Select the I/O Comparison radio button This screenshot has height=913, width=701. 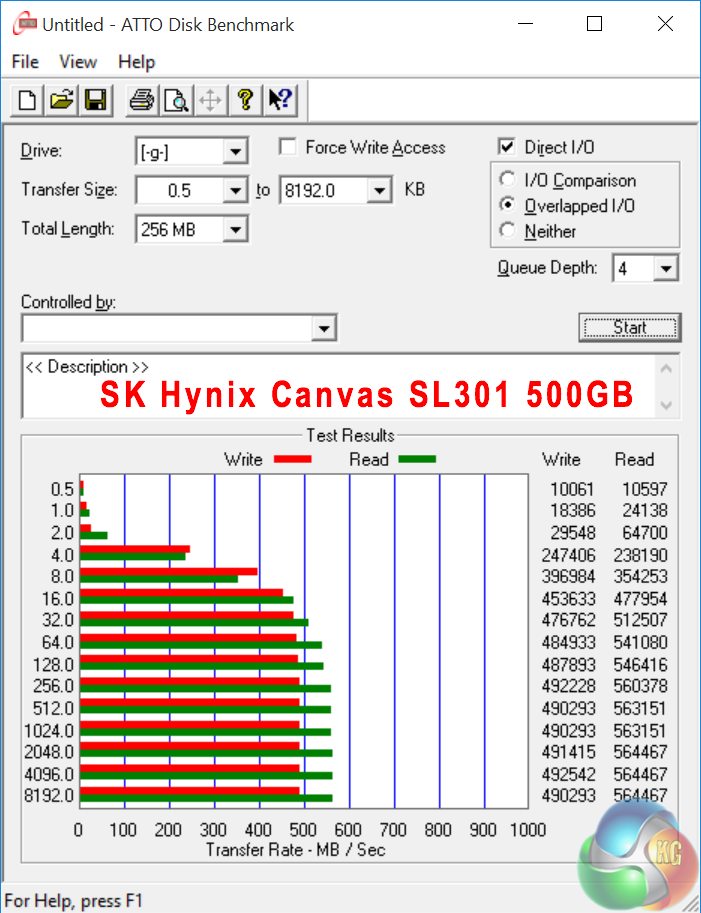click(507, 180)
